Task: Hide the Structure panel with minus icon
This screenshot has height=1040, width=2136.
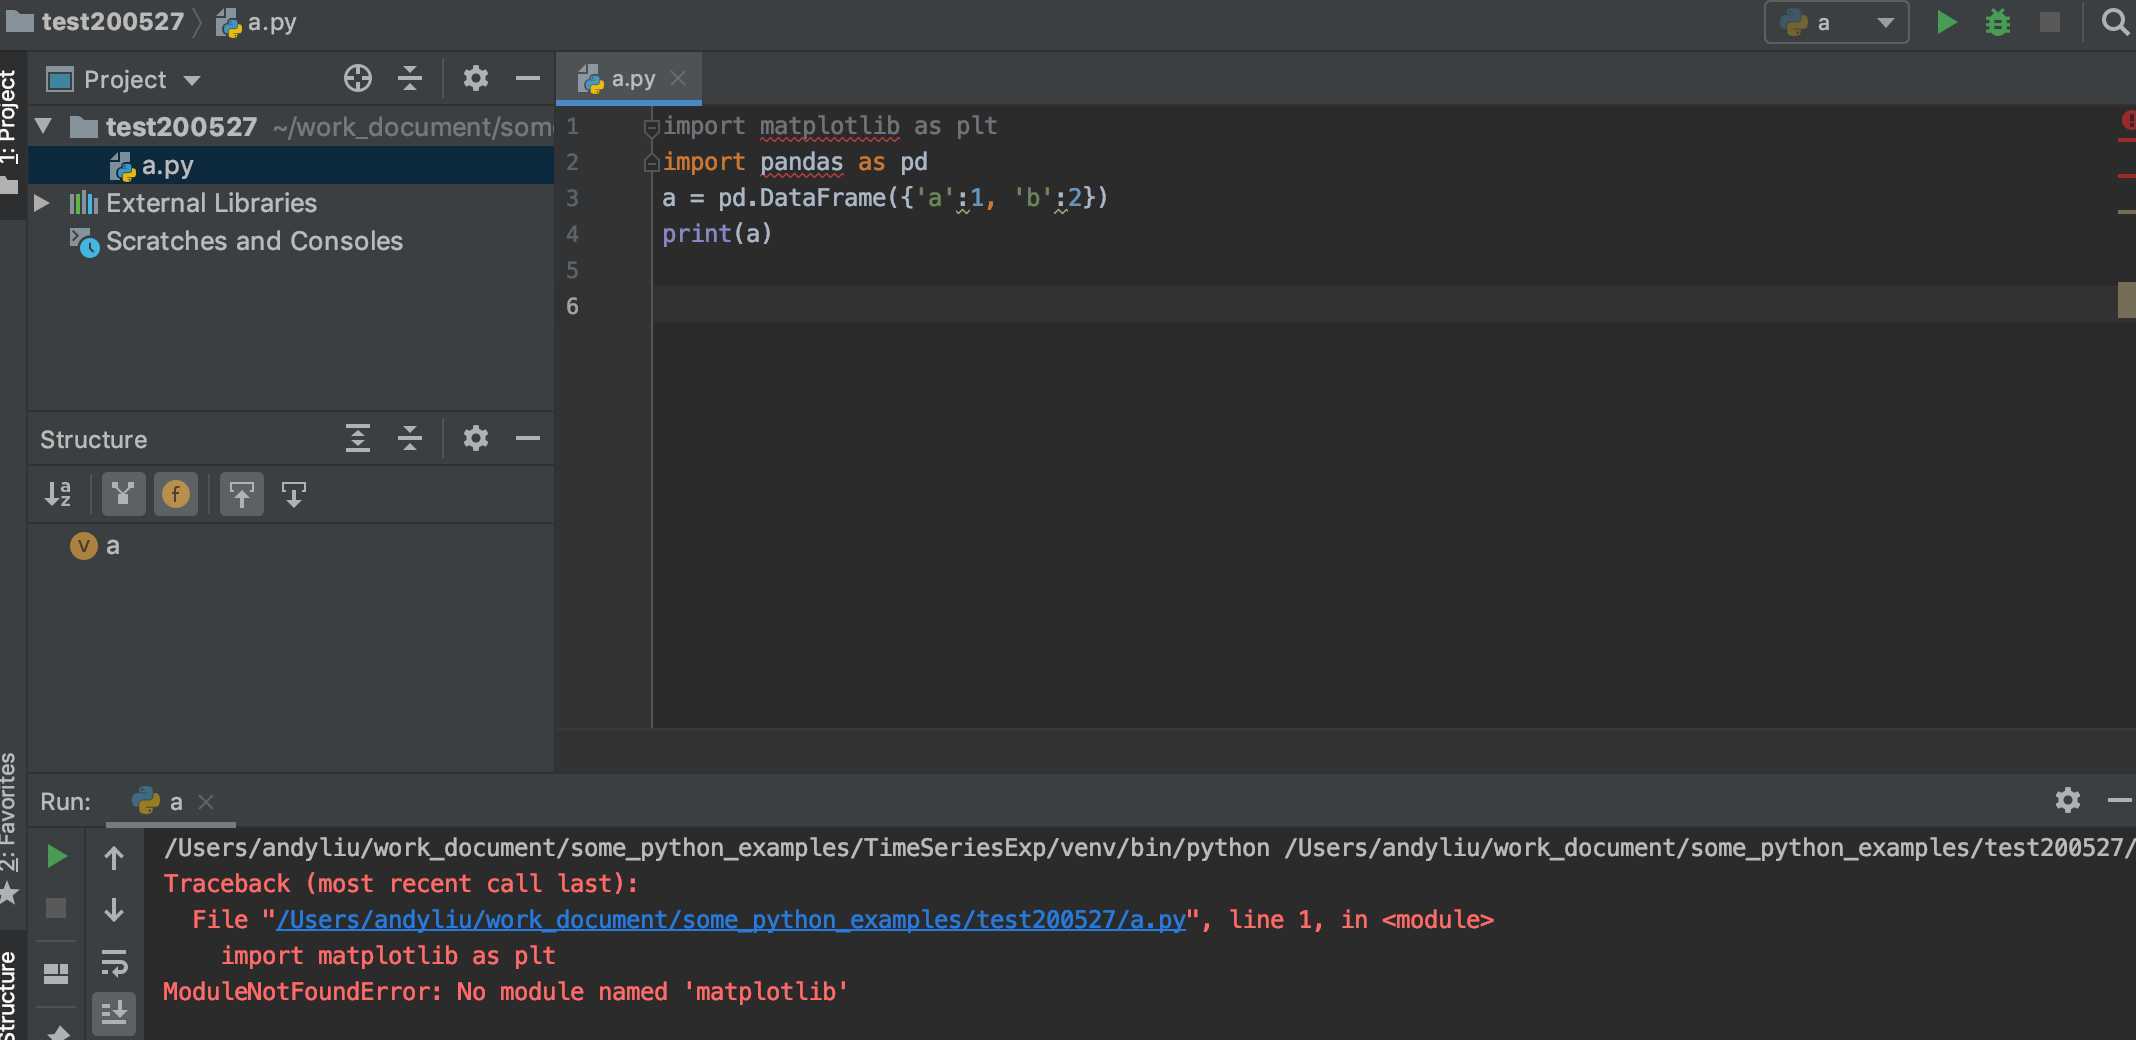Action: click(x=527, y=438)
